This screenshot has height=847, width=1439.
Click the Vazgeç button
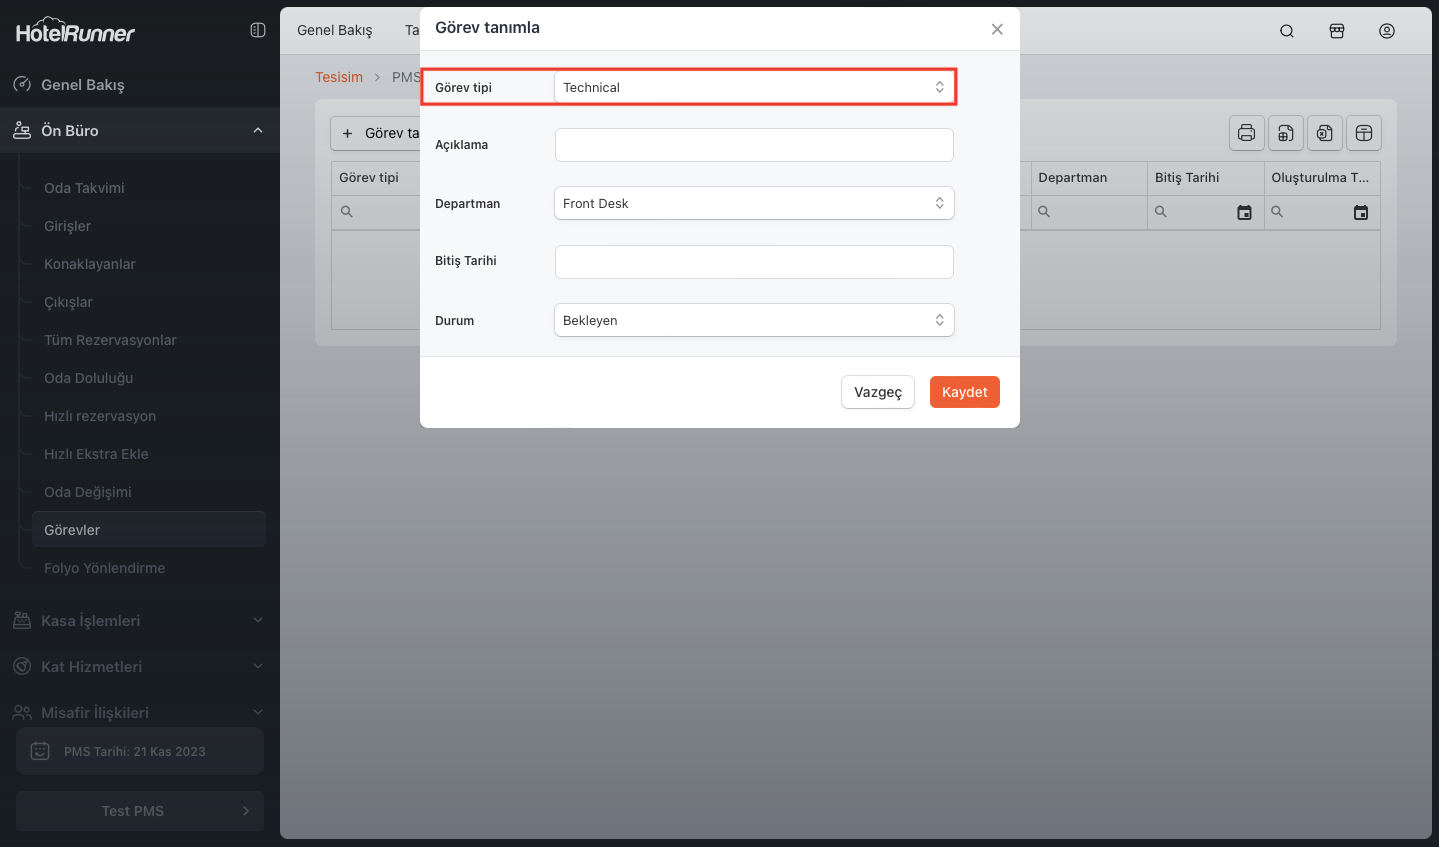click(877, 392)
